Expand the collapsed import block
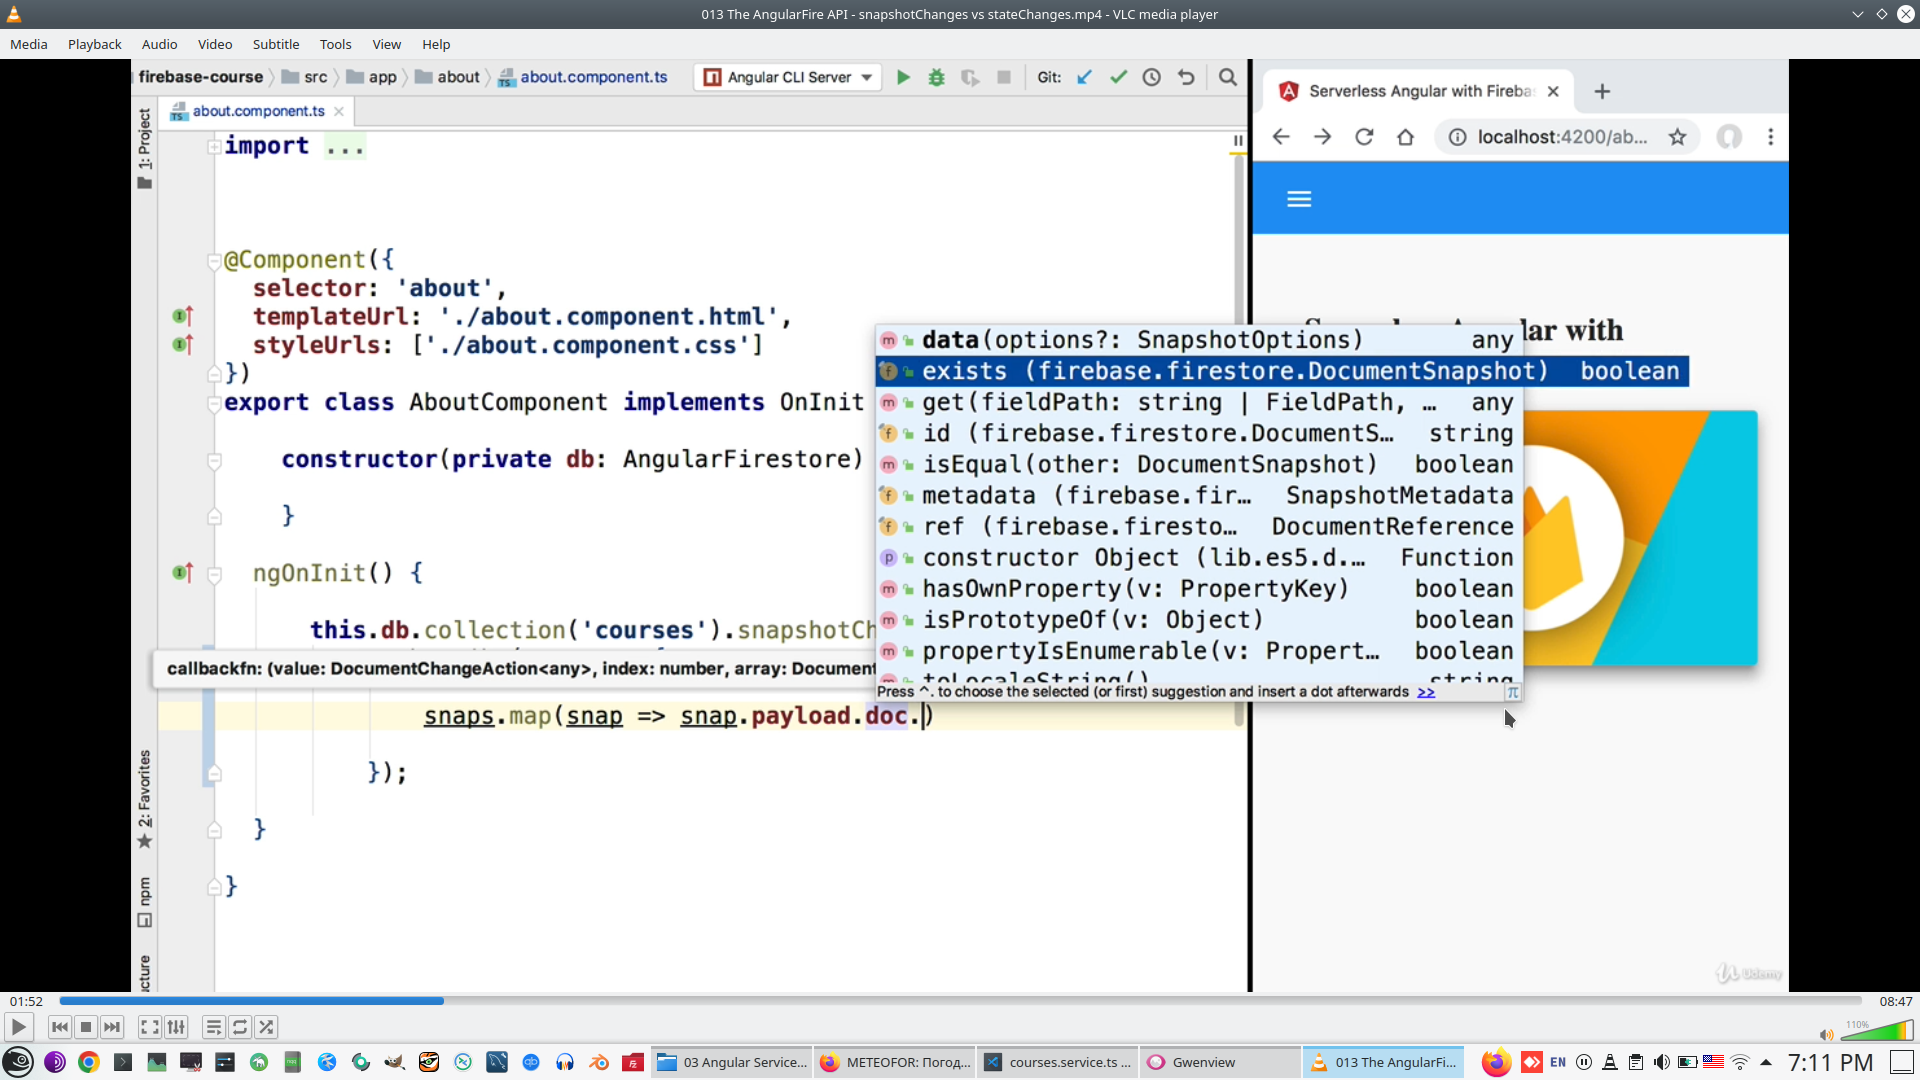This screenshot has height=1080, width=1920. (214, 147)
